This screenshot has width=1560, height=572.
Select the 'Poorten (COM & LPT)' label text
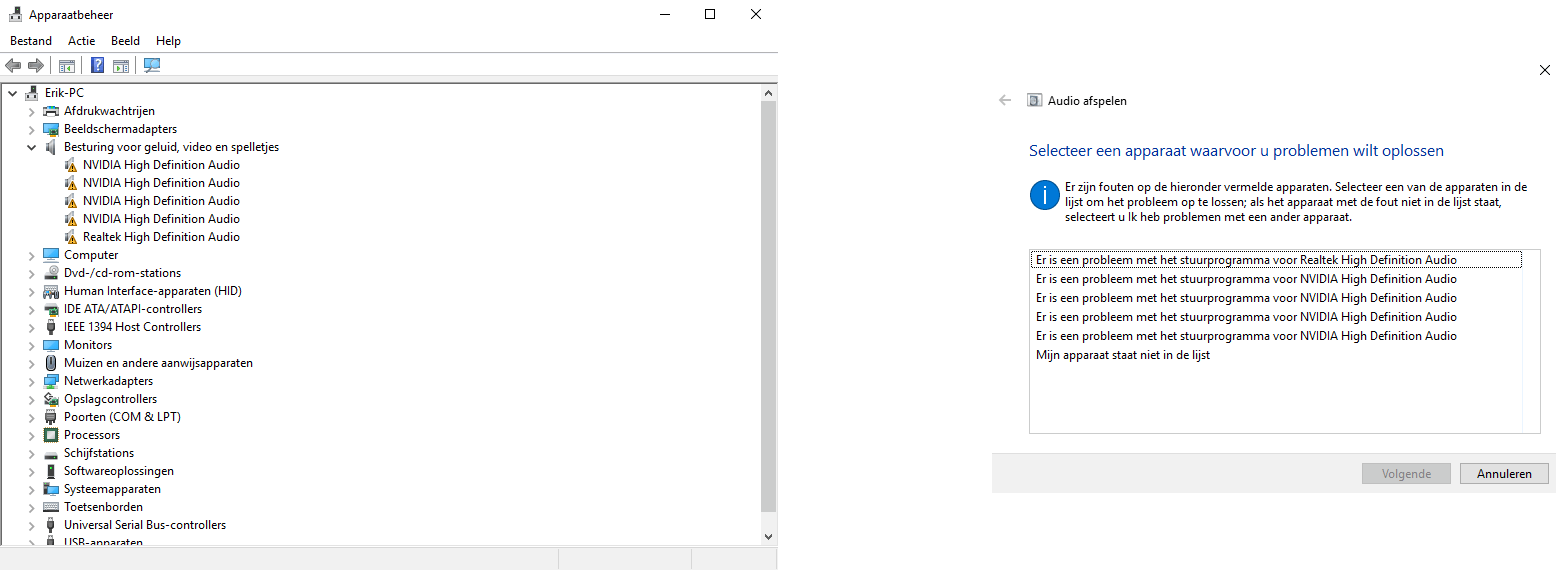coord(122,417)
